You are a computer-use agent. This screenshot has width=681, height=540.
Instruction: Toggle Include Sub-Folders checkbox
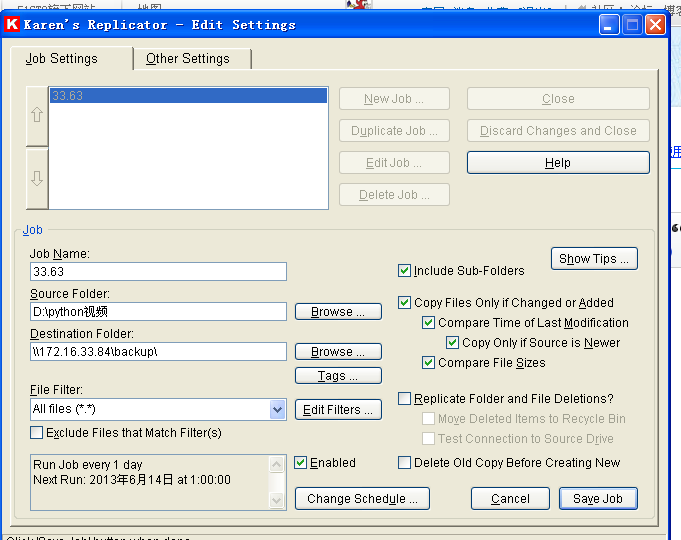point(404,271)
